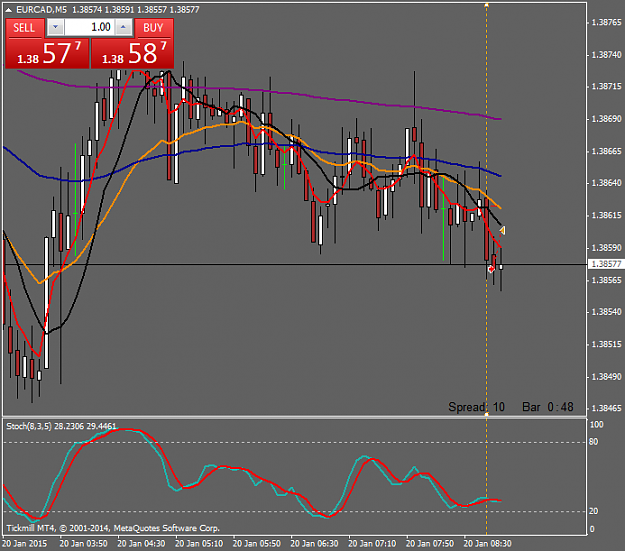The width and height of the screenshot is (625, 551).
Task: Click the 20 level on stochastic scale
Action: tap(594, 511)
